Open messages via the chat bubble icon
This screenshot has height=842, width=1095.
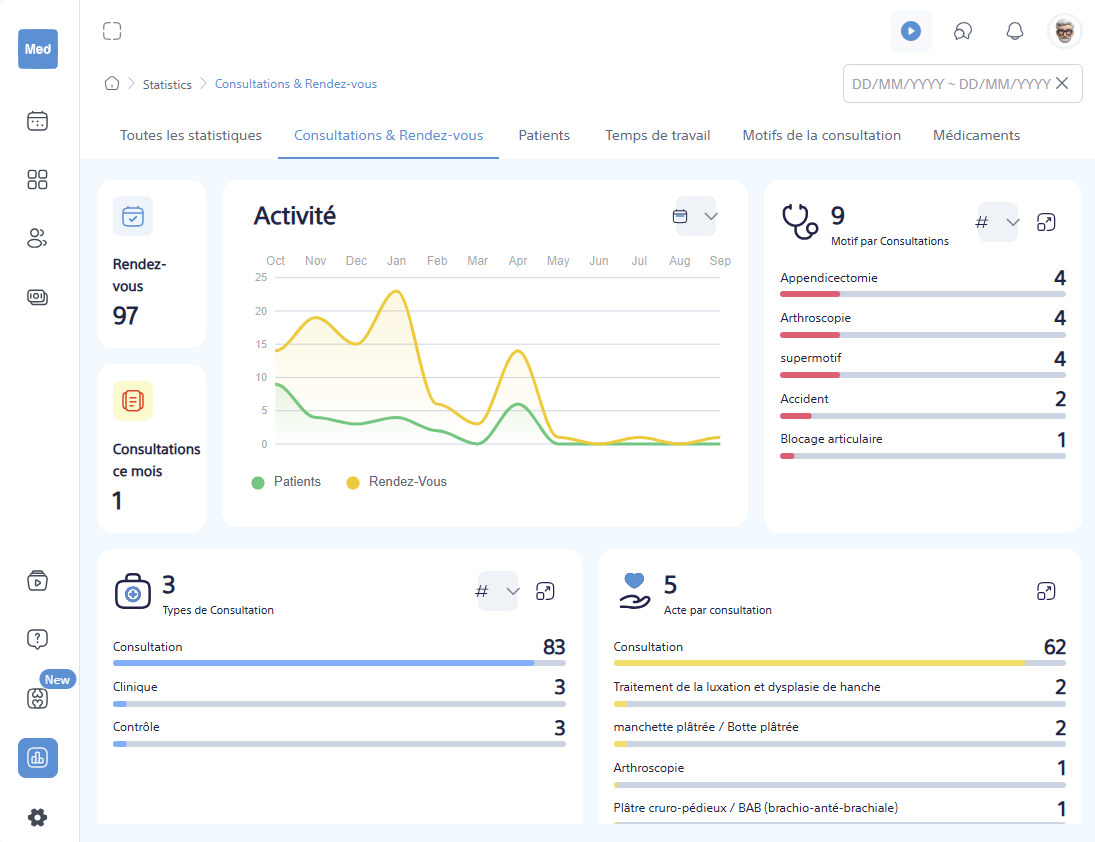point(962,31)
